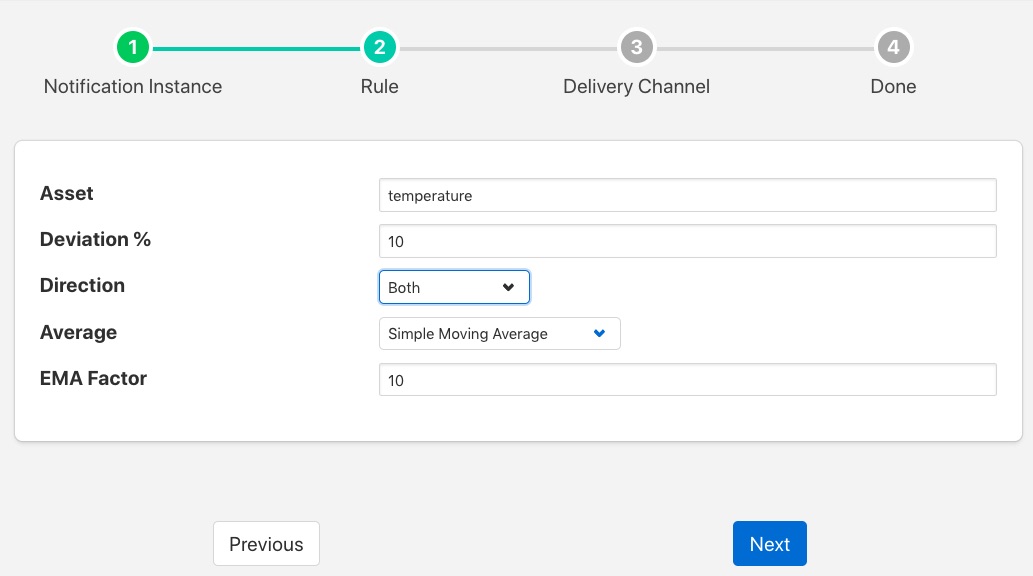Screen dimensions: 1033x576
Task: Focus the Deviation % input field
Action: [x=687, y=241]
